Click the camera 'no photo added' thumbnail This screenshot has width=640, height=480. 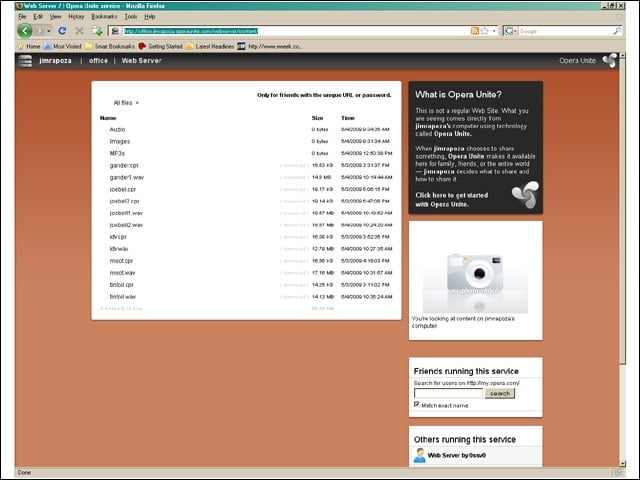[x=475, y=282]
